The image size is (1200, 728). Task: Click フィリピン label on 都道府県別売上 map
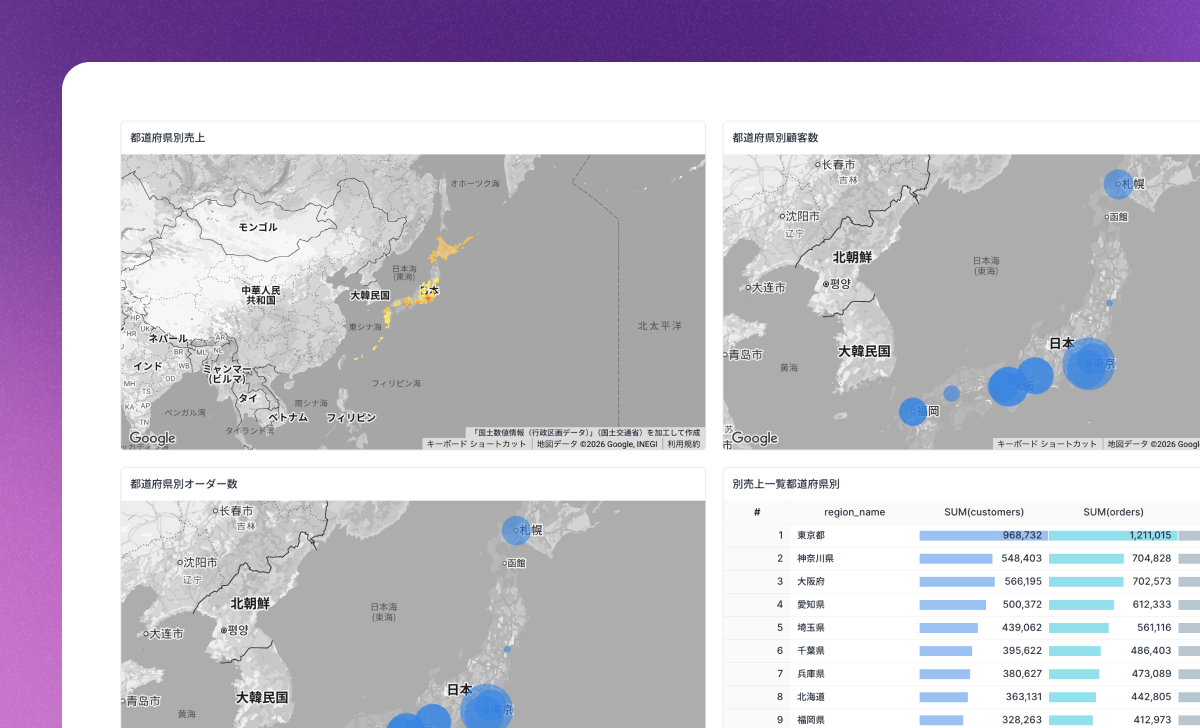(351, 417)
